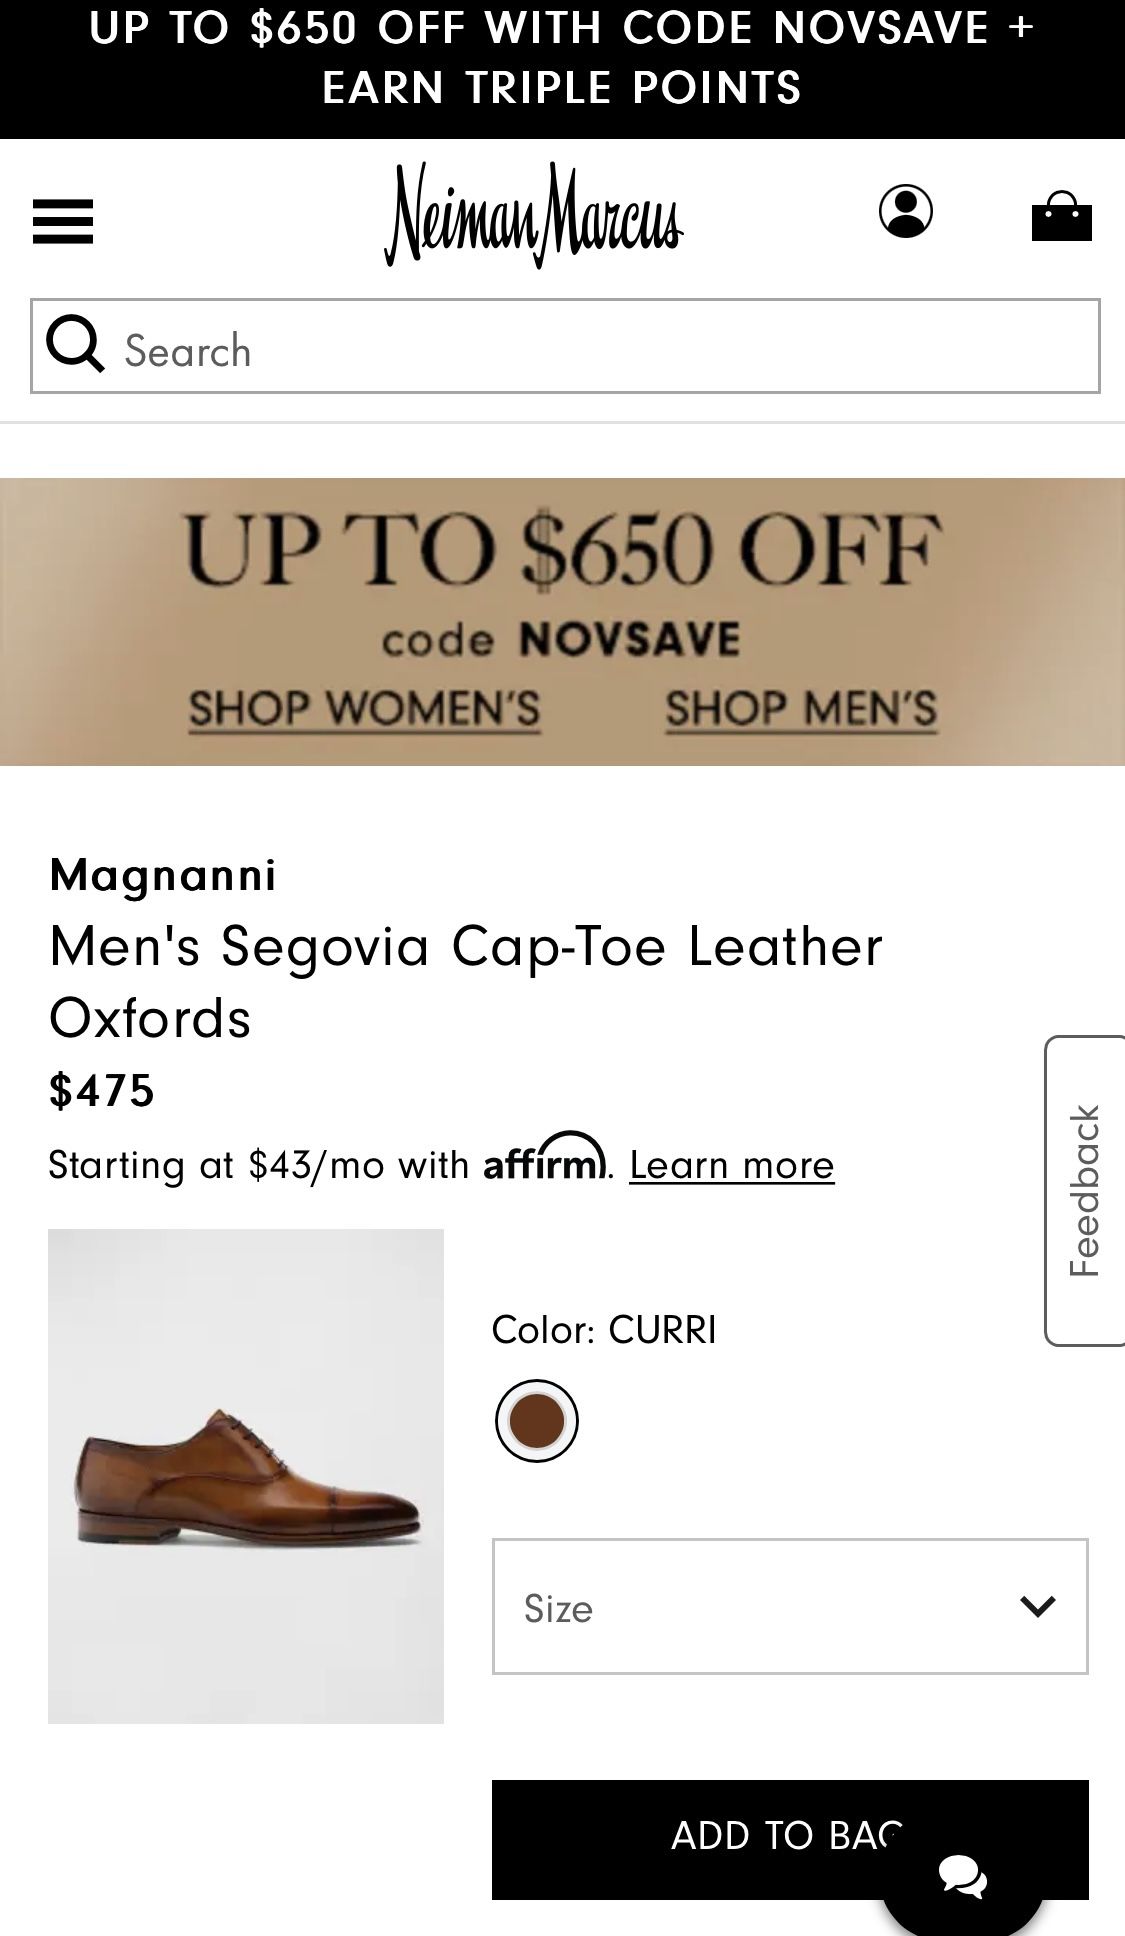The image size is (1125, 1936).
Task: Click the Size dropdown chevron arrow
Action: point(1038,1607)
